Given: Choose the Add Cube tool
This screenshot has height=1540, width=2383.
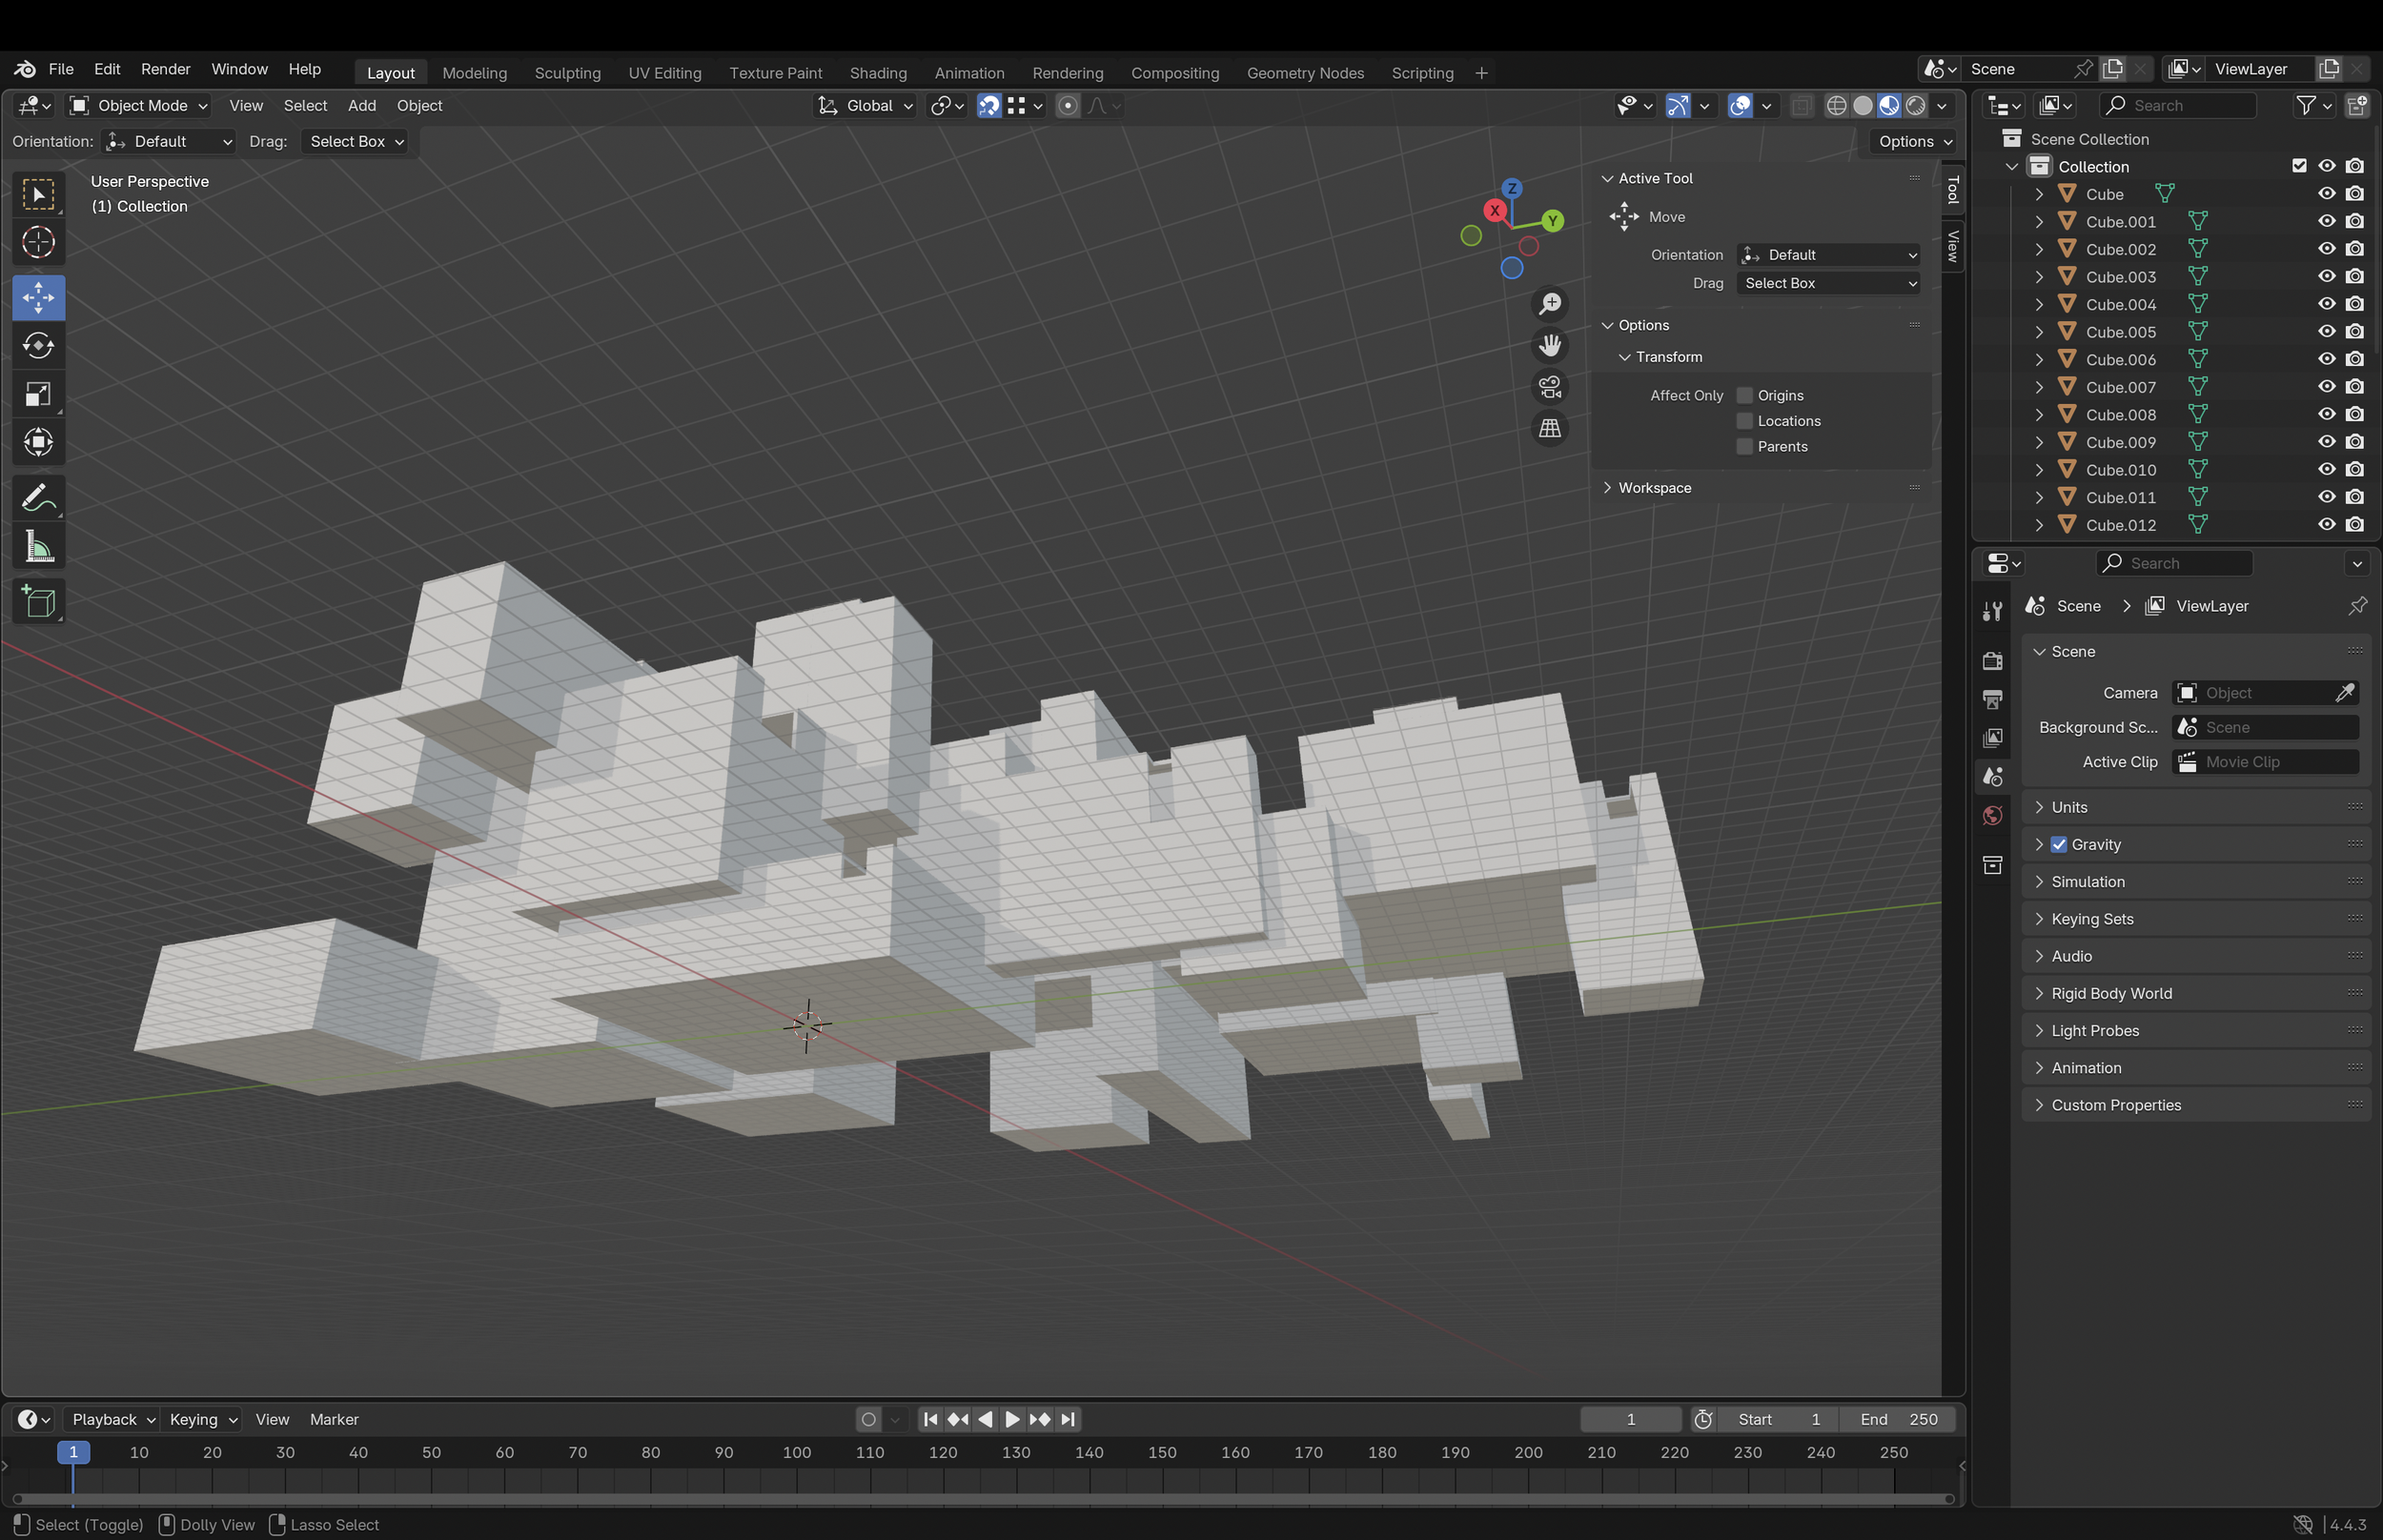Looking at the screenshot, I should tap(38, 602).
